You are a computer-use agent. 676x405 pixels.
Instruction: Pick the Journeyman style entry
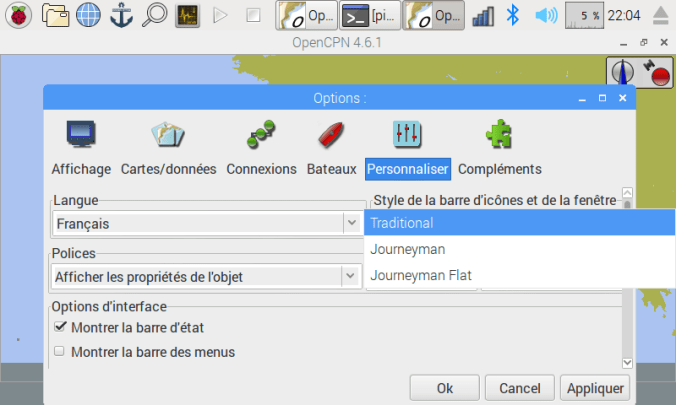click(x=408, y=249)
